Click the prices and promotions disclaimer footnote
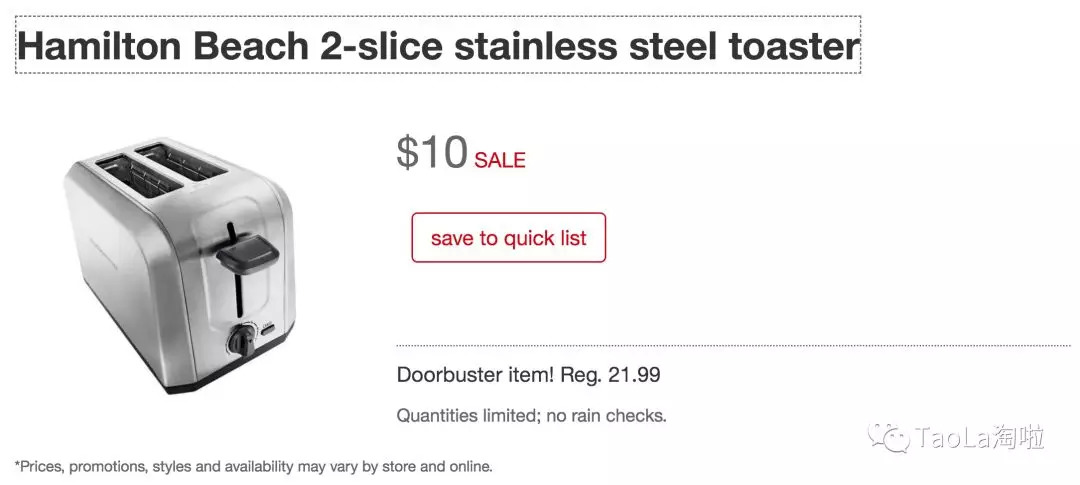Viewport: 1080px width, 485px height. coord(253,466)
